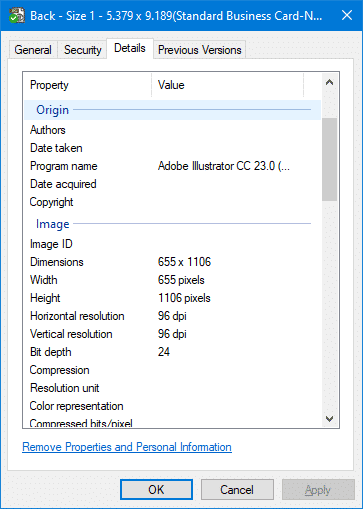Select the Image section header
The height and width of the screenshot is (509, 363).
click(x=172, y=224)
